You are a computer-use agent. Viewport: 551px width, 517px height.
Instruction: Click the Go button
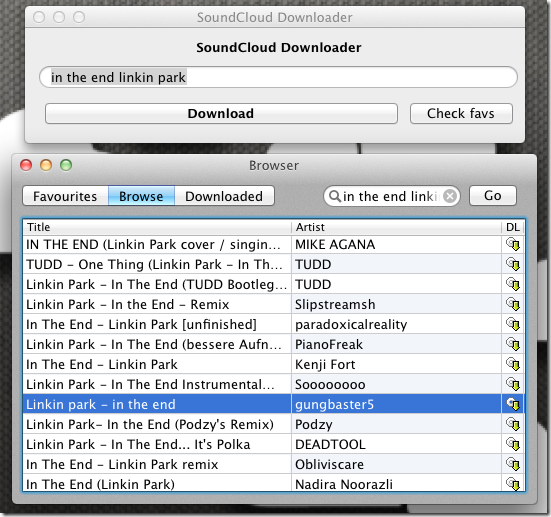[493, 196]
